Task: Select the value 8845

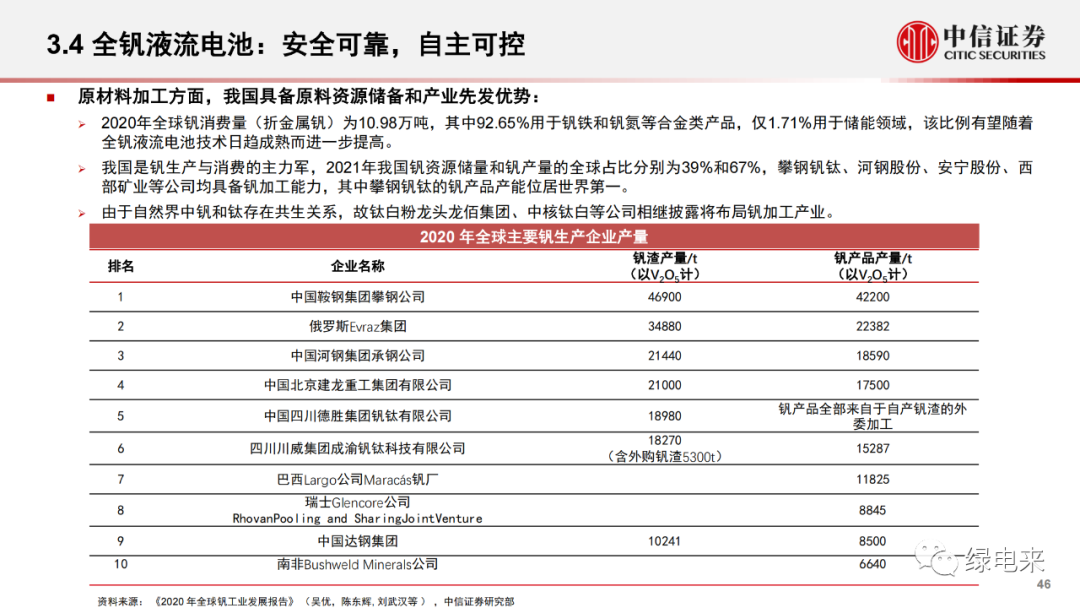Action: (x=873, y=510)
